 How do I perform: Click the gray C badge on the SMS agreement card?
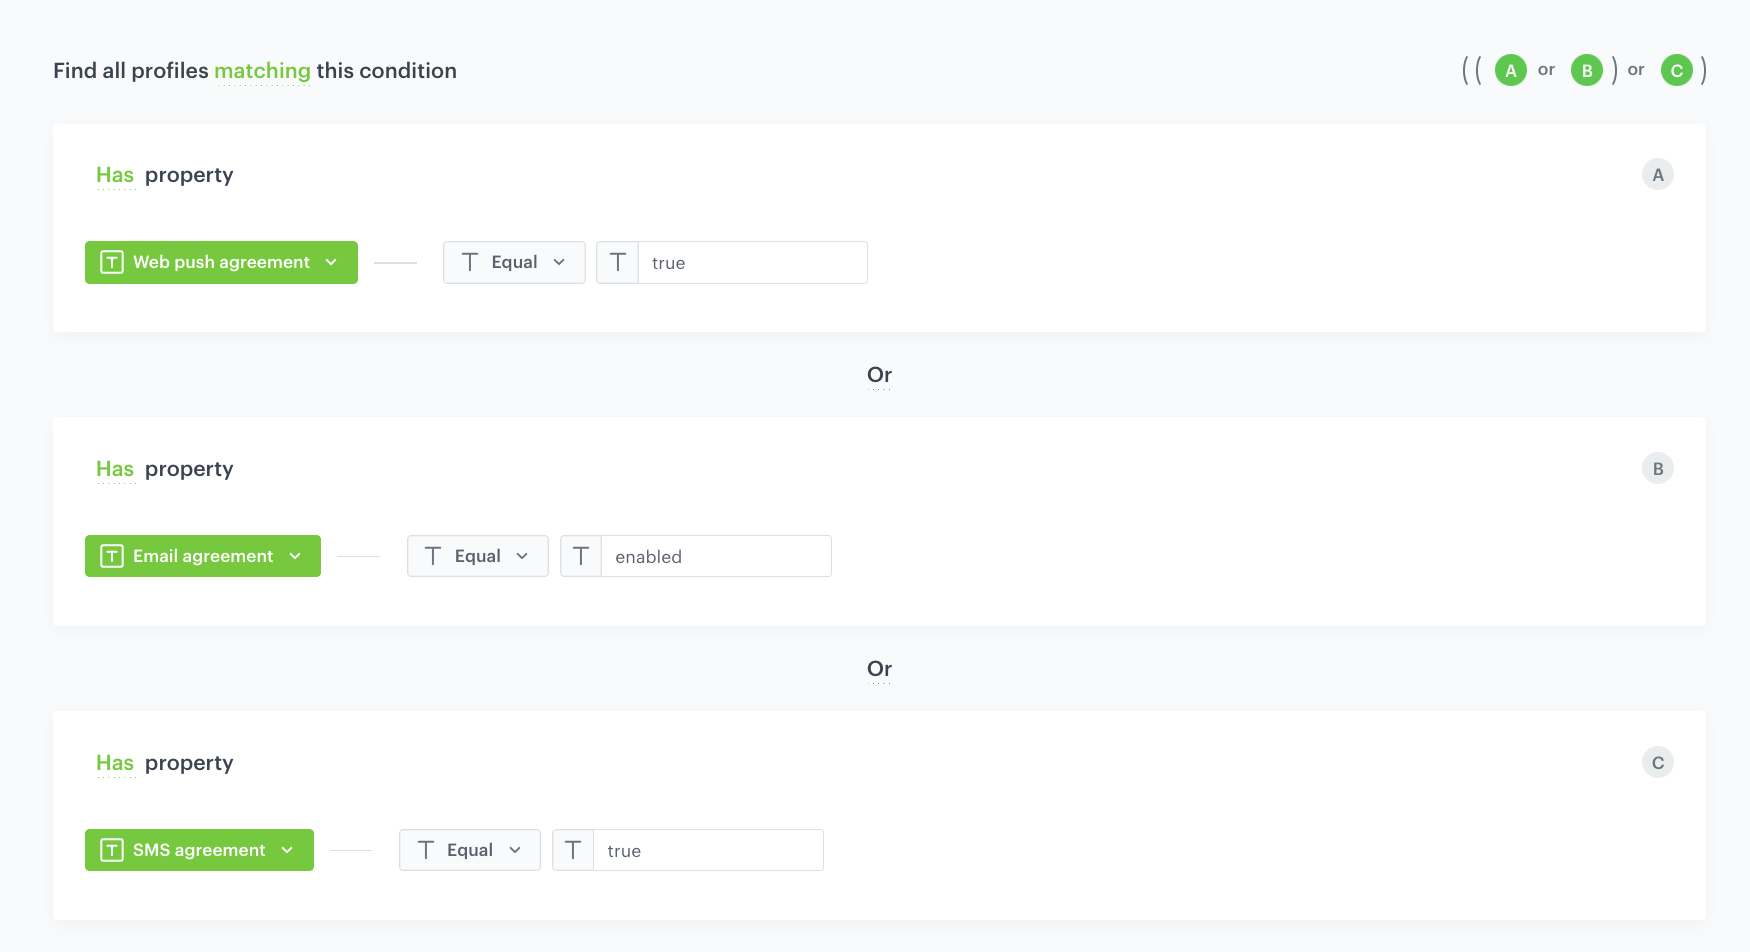coord(1658,762)
